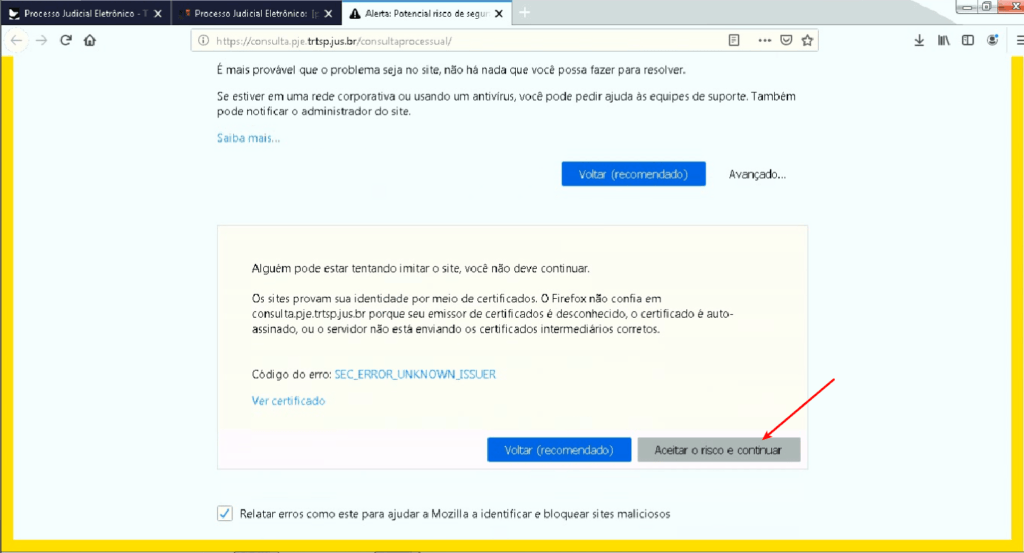Click Voltar (recomendado) in advanced panel

coord(559,450)
